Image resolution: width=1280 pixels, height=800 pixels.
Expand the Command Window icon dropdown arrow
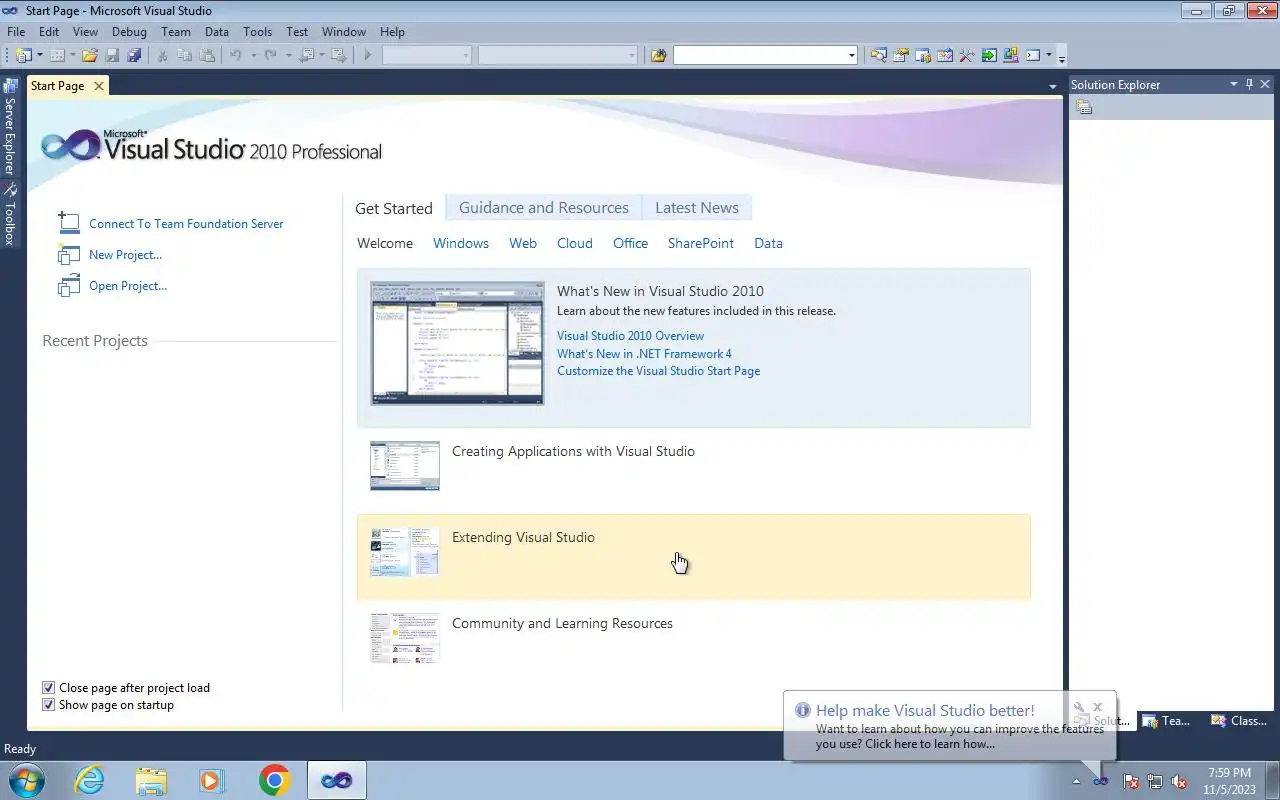click(x=1049, y=55)
